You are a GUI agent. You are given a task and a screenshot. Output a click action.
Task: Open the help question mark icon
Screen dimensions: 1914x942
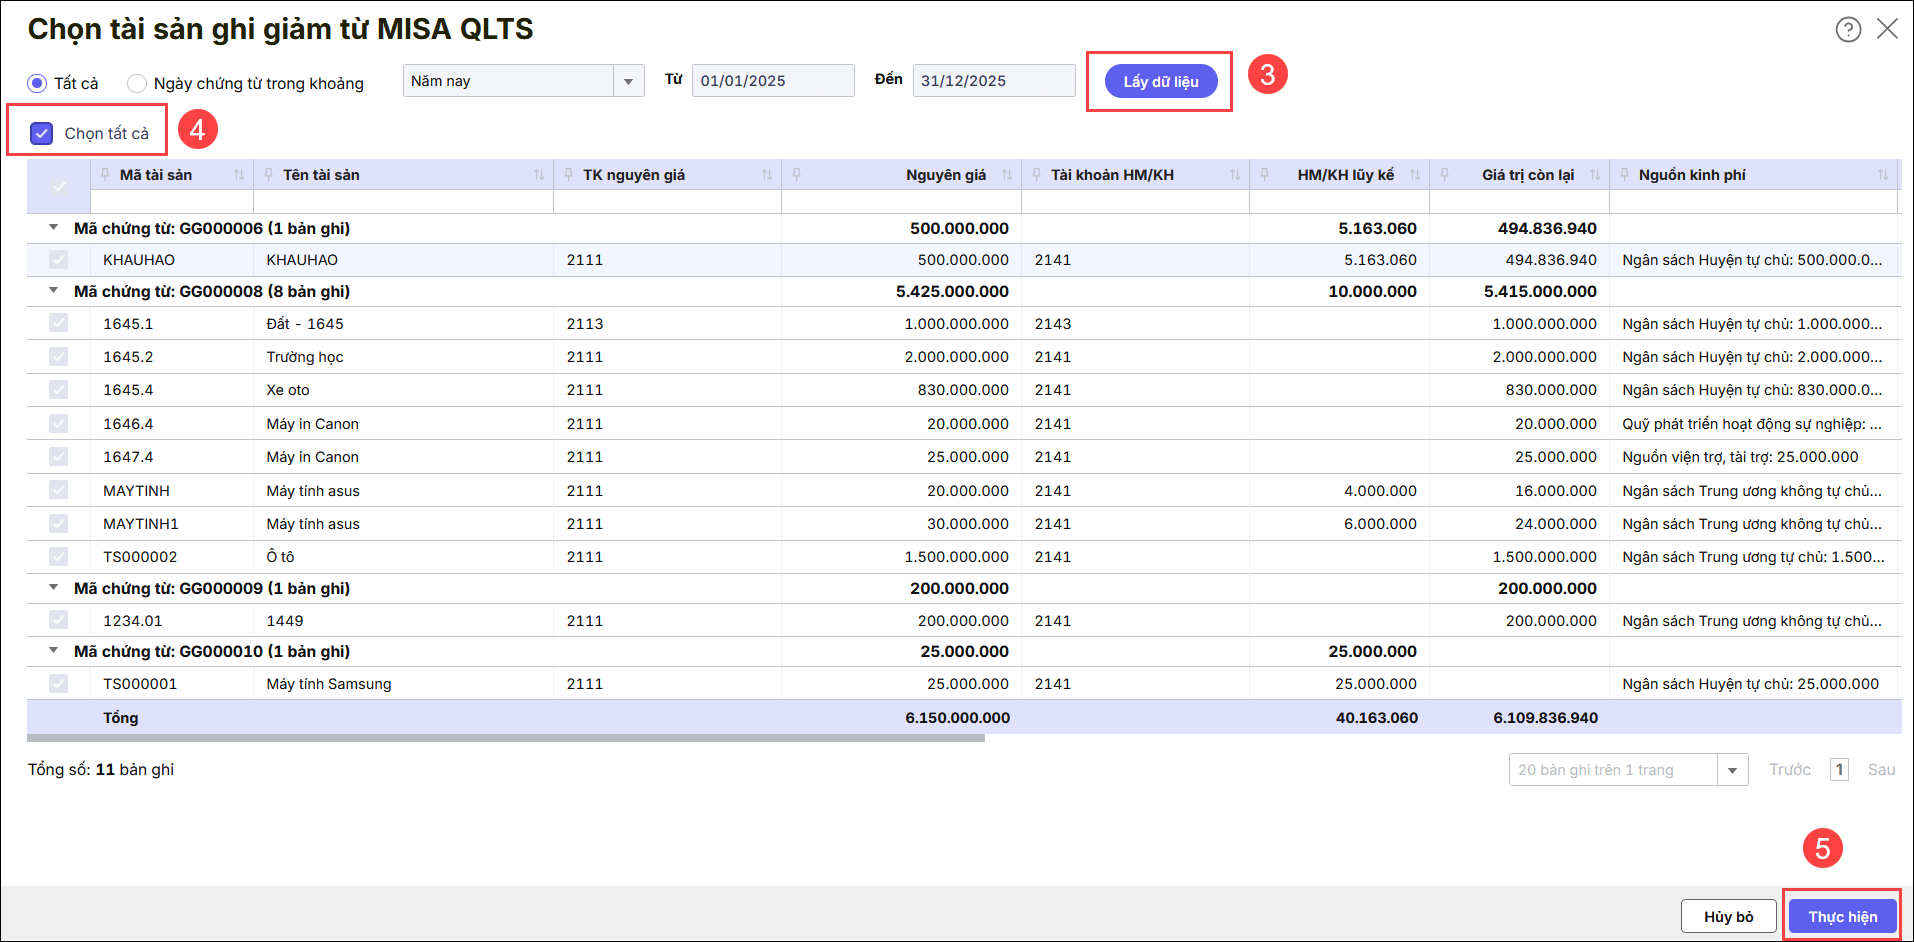[x=1848, y=29]
